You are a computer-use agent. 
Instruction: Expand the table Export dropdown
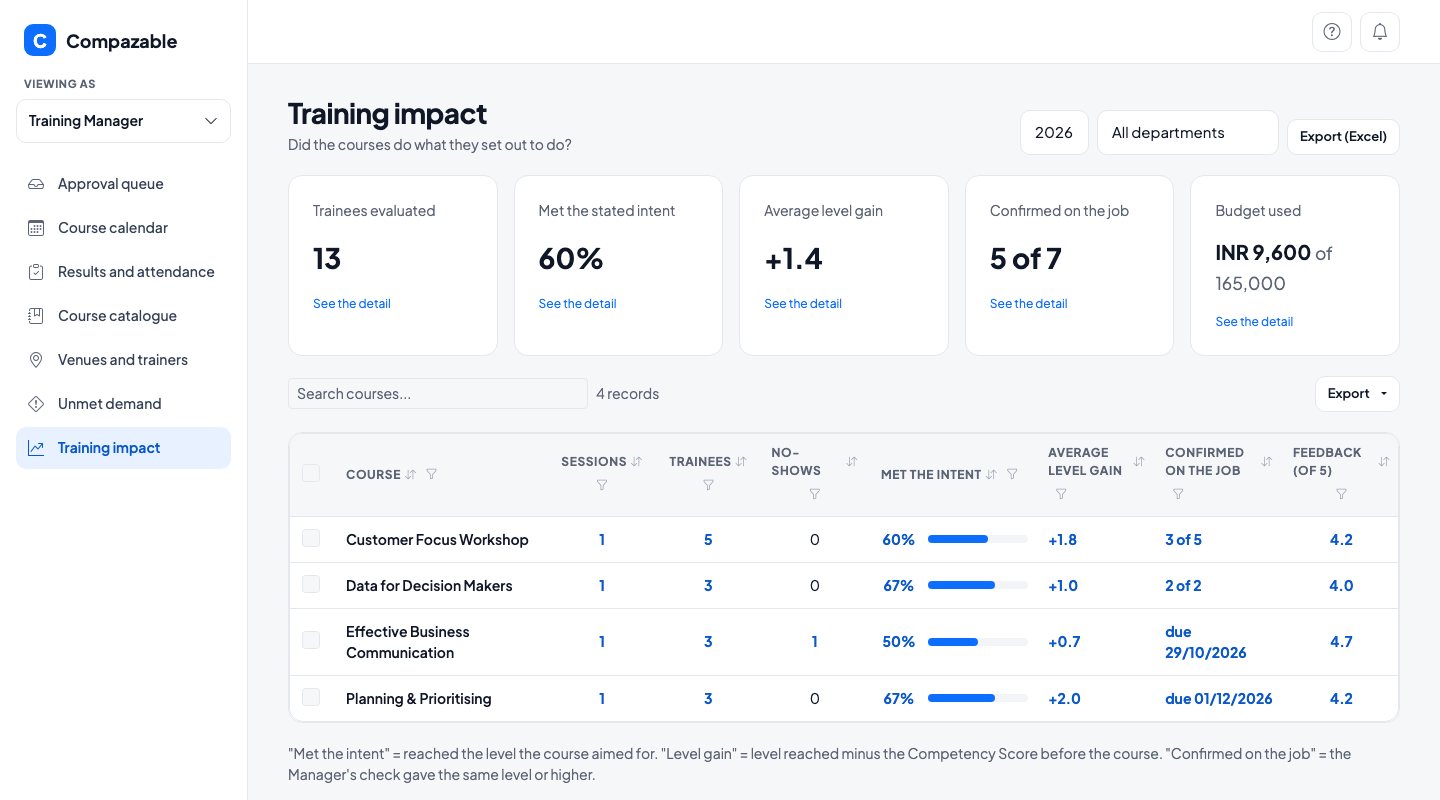[1357, 394]
